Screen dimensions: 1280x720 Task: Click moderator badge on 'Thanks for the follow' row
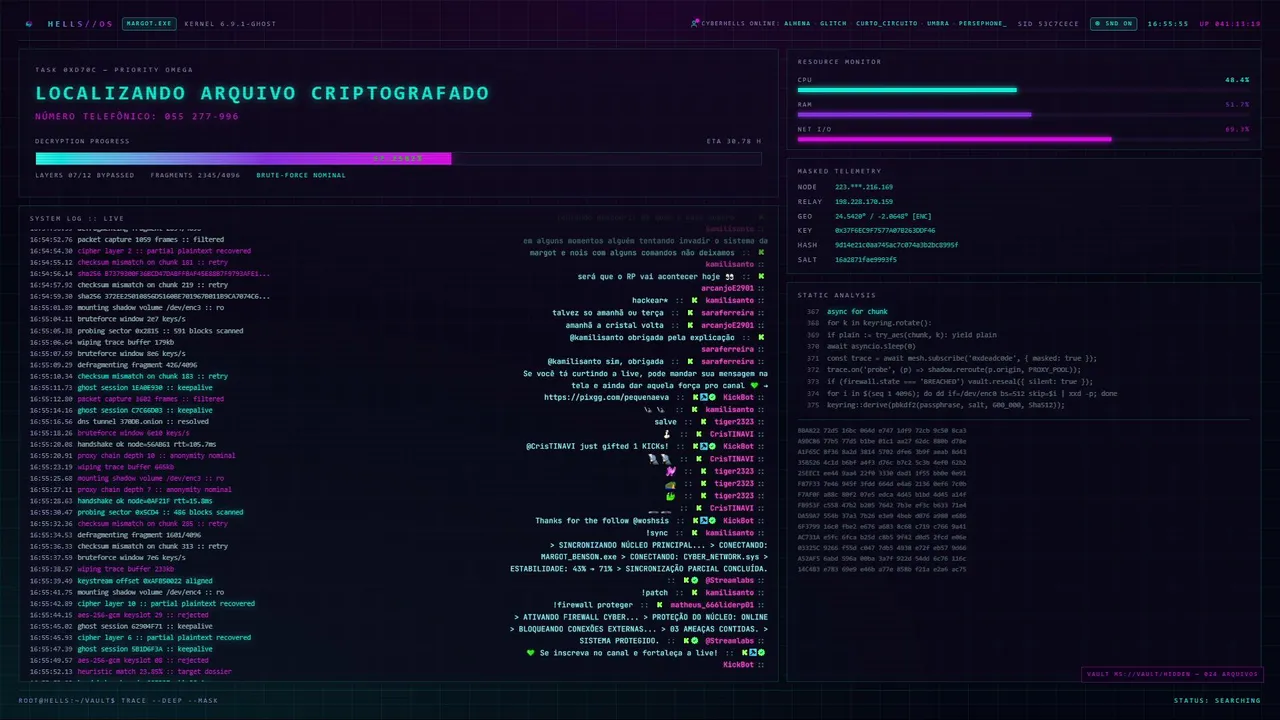click(x=703, y=521)
